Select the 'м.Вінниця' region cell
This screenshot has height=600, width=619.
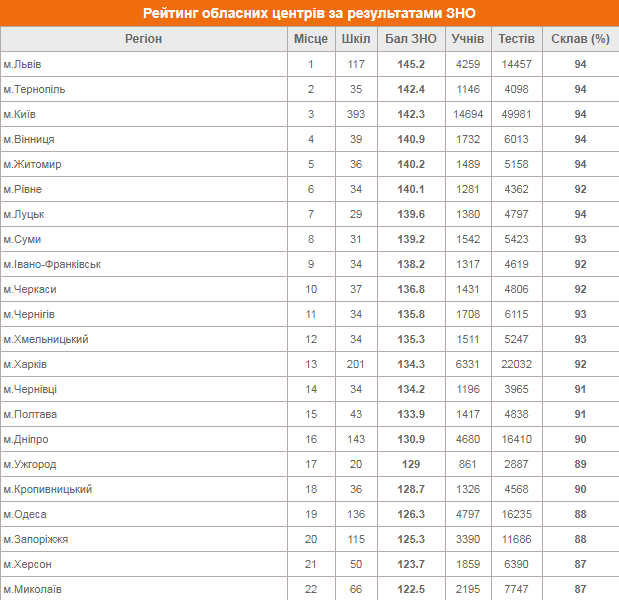(x=29, y=140)
